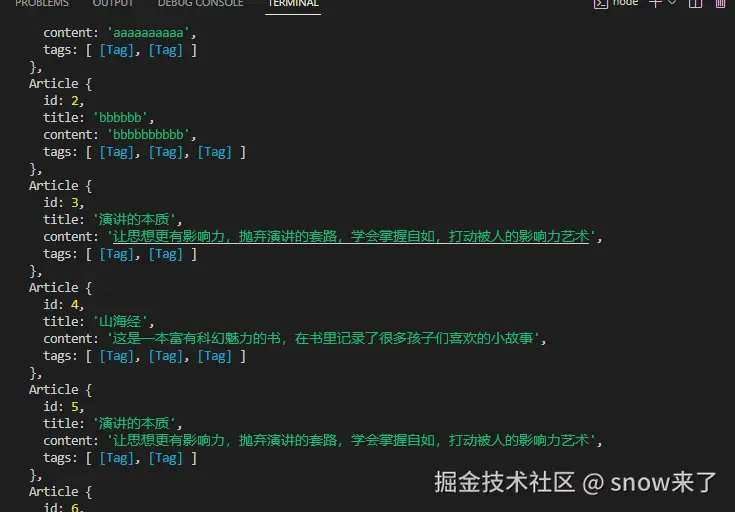Click the content 'bbbbbbbbbb' value
This screenshot has width=735, height=512.
[x=148, y=135]
